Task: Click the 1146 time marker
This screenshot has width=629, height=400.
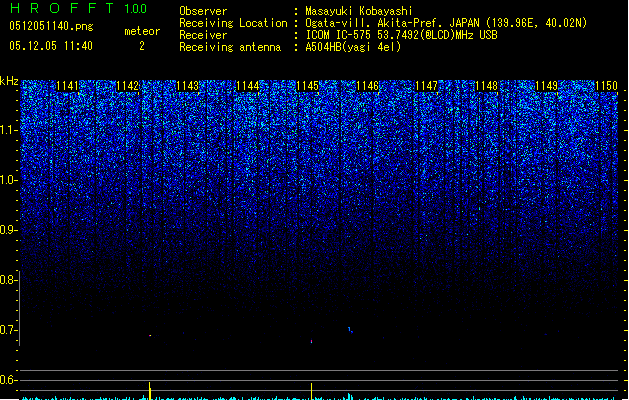Action: pyautogui.click(x=367, y=86)
